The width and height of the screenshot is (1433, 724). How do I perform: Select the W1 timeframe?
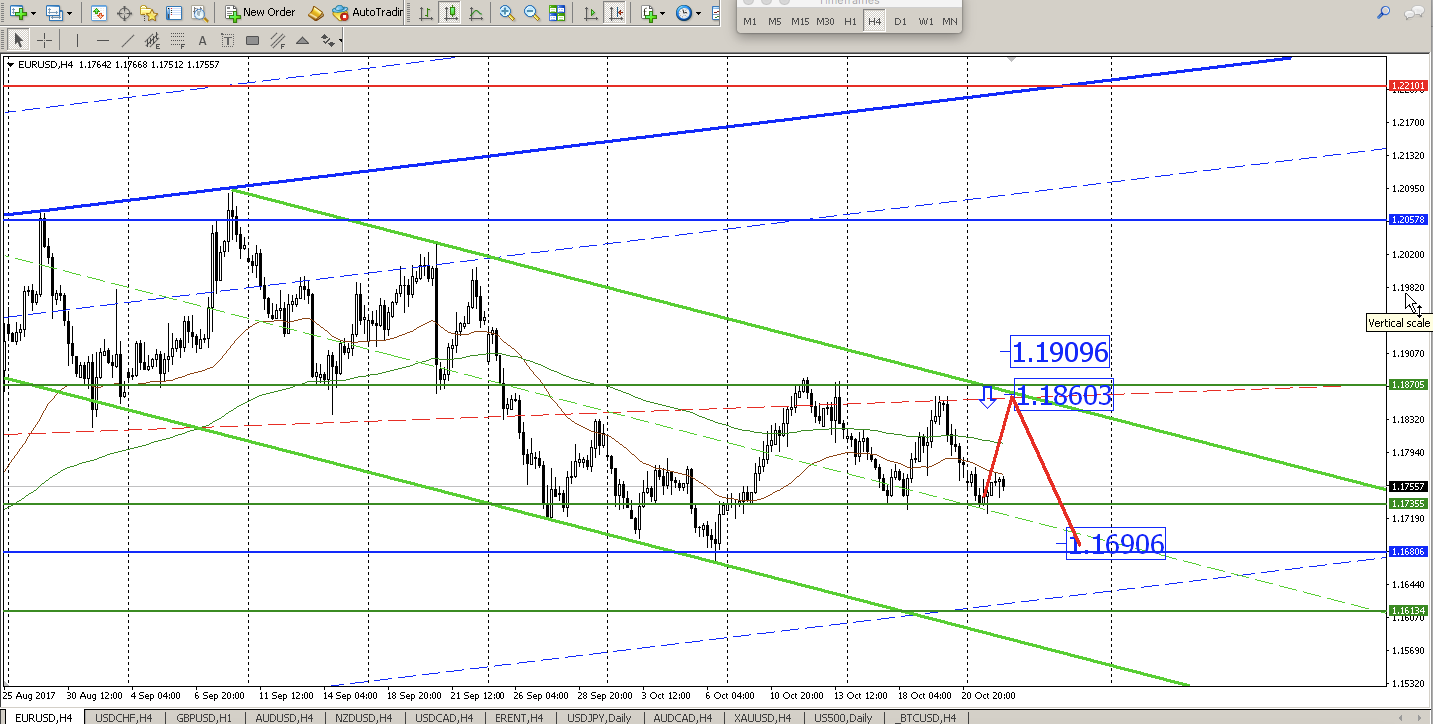coord(926,21)
